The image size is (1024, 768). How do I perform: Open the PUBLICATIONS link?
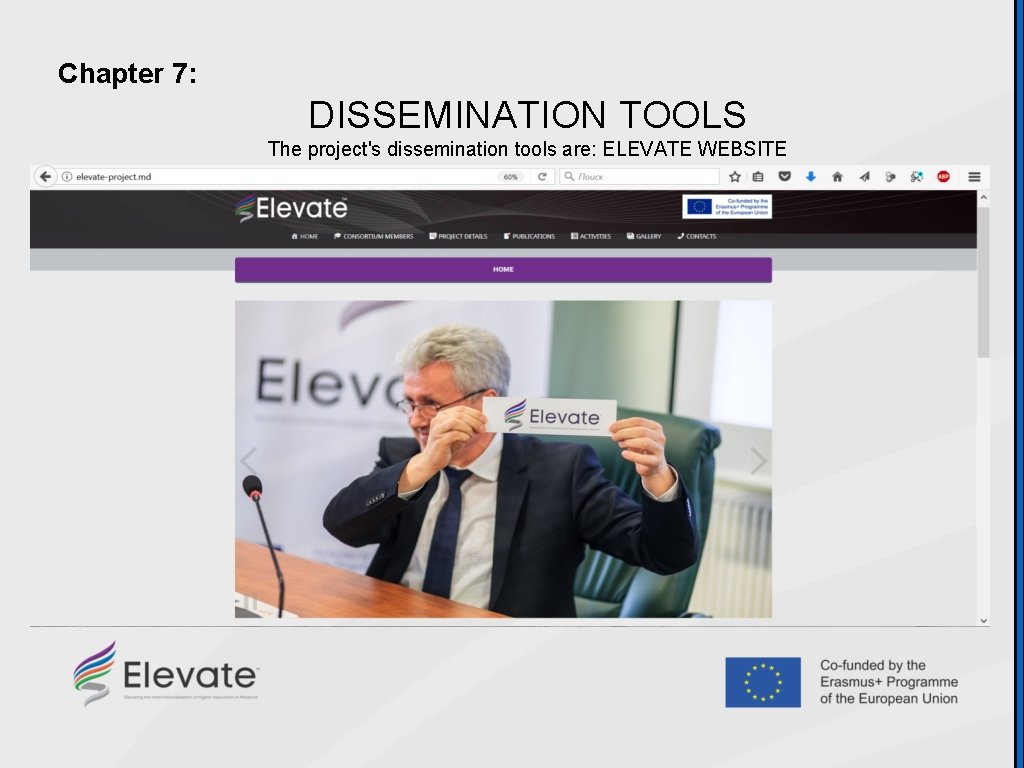coord(529,236)
